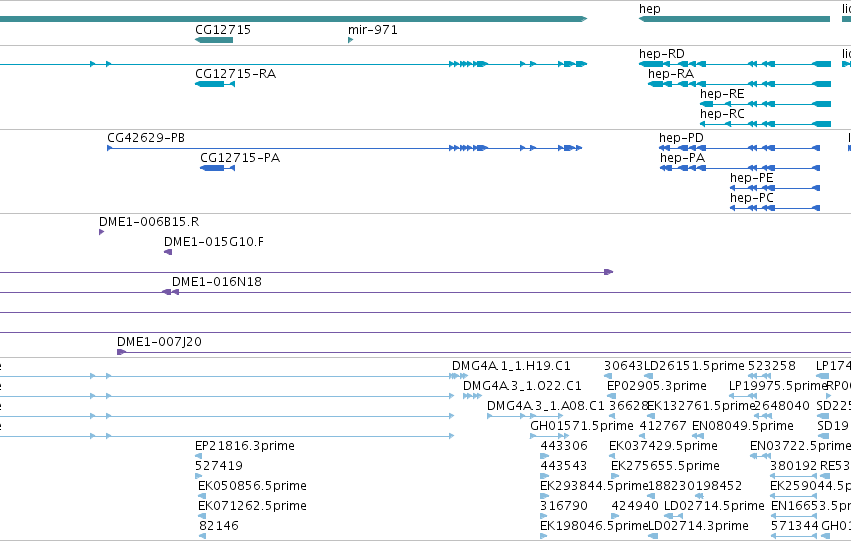Select the EK050856.5prime EST label
Viewport: 851px width, 541px height.
pyautogui.click(x=252, y=486)
